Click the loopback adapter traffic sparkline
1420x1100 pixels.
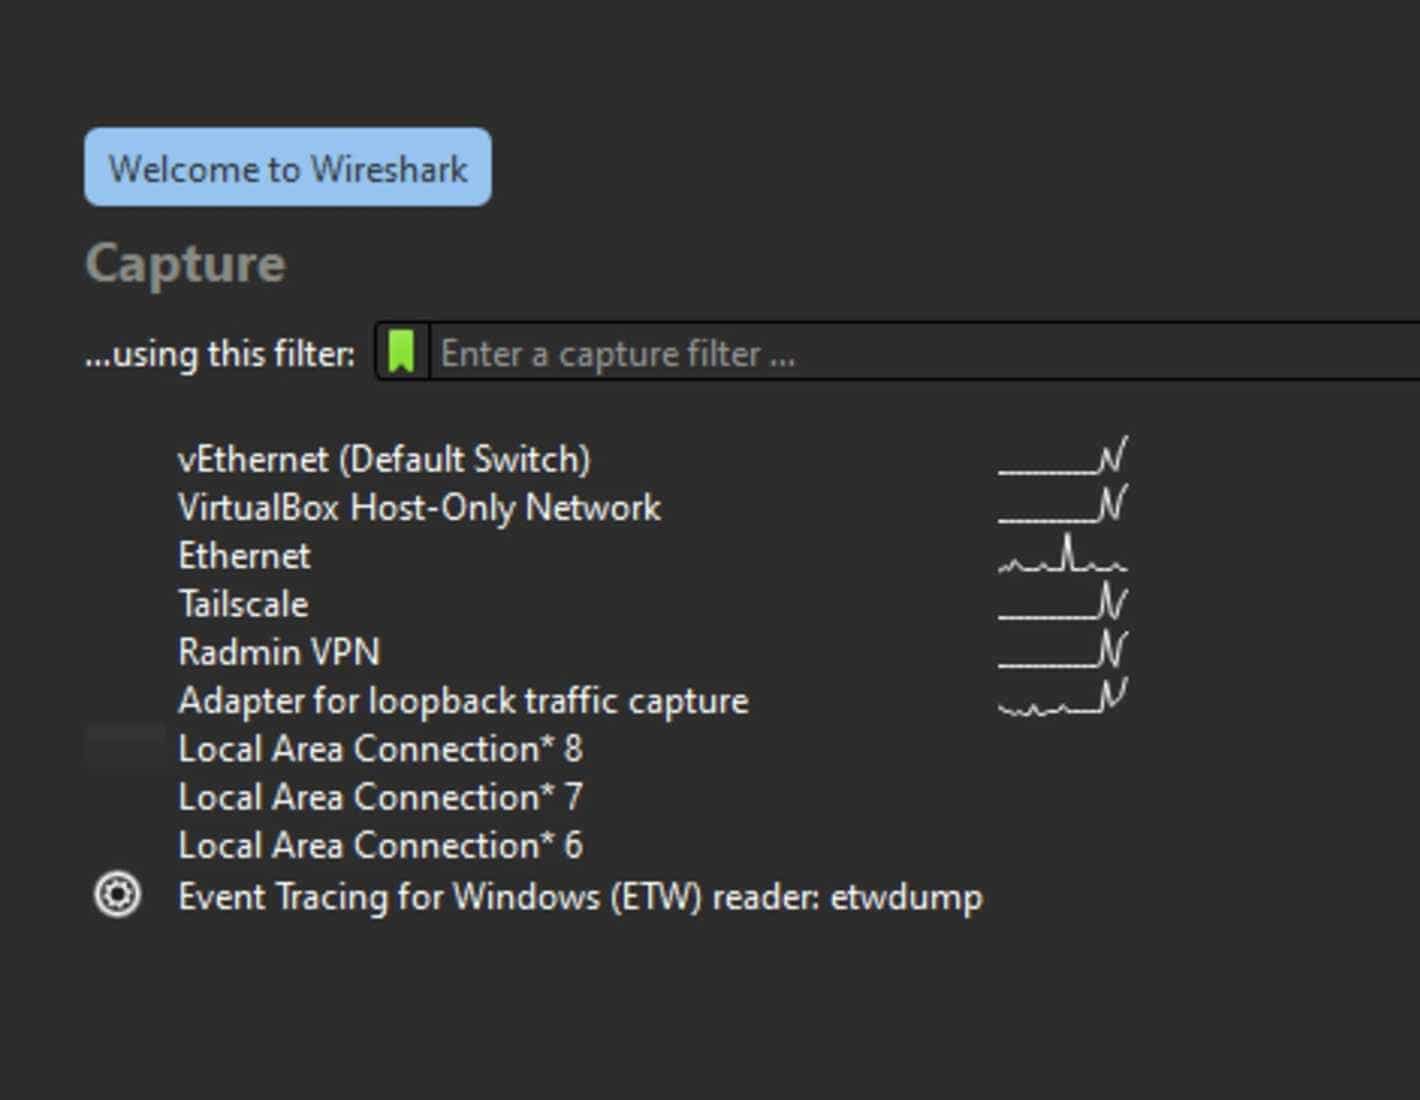pyautogui.click(x=1063, y=697)
